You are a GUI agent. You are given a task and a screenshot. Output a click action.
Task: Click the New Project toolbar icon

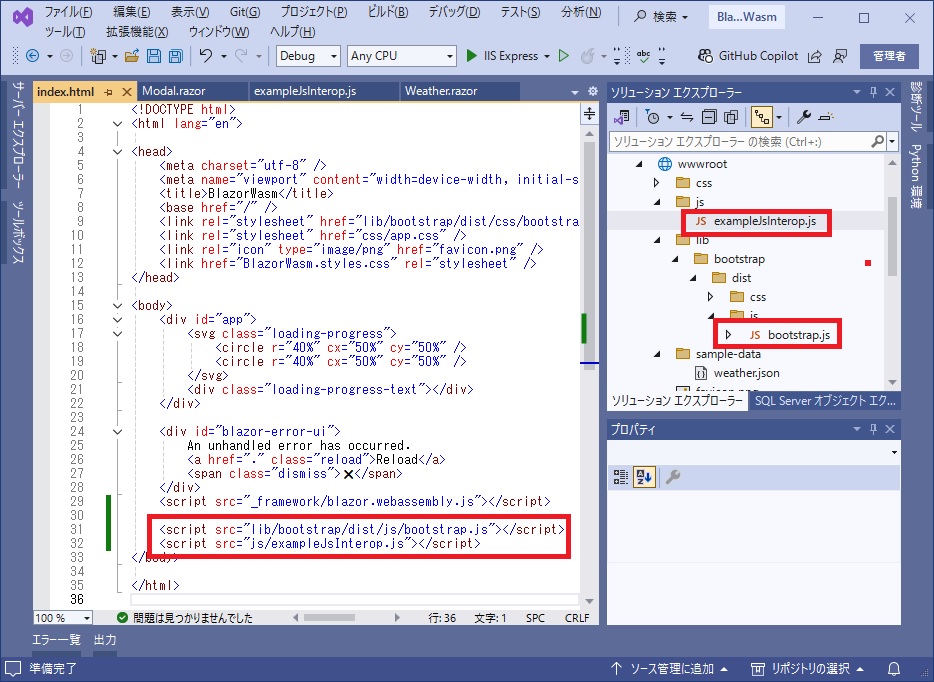(x=98, y=56)
